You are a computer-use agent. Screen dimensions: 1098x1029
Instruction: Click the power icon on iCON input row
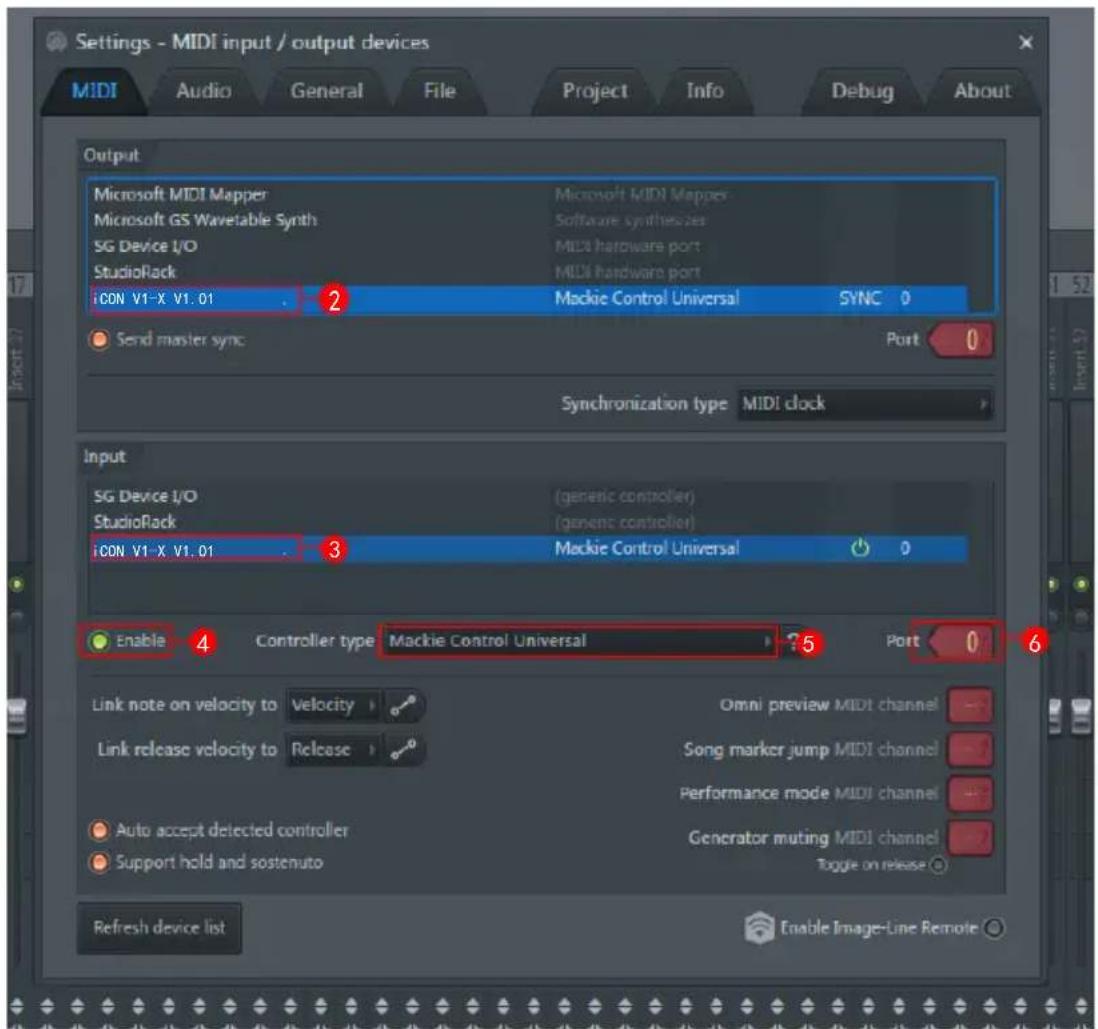click(x=859, y=548)
